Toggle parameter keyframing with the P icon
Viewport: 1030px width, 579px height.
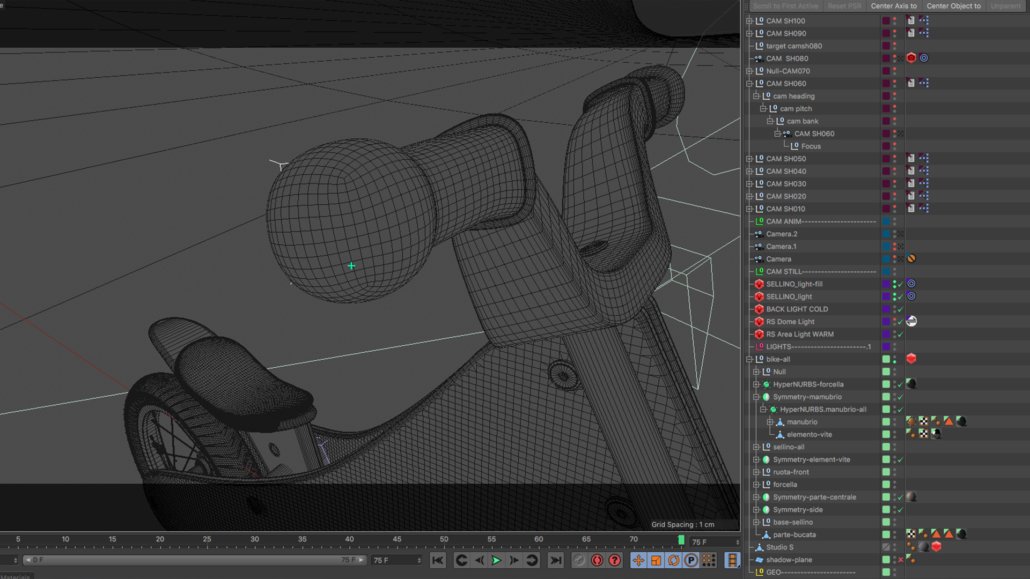pyautogui.click(x=691, y=560)
